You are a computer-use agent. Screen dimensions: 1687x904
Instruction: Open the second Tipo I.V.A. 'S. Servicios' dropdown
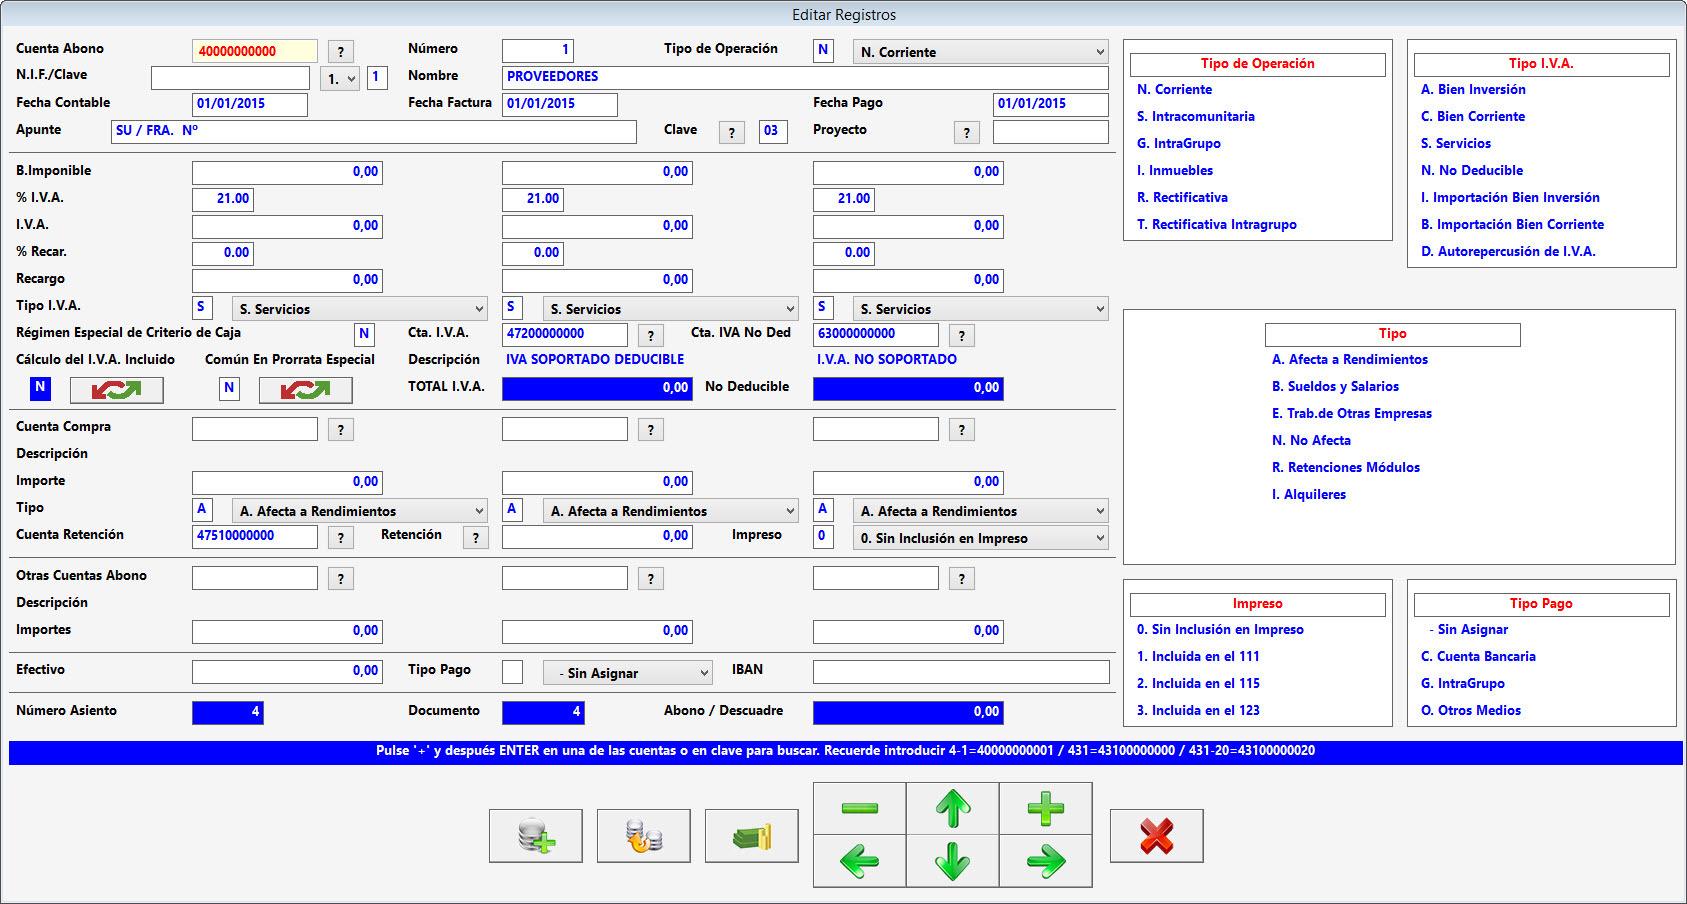pyautogui.click(x=670, y=309)
